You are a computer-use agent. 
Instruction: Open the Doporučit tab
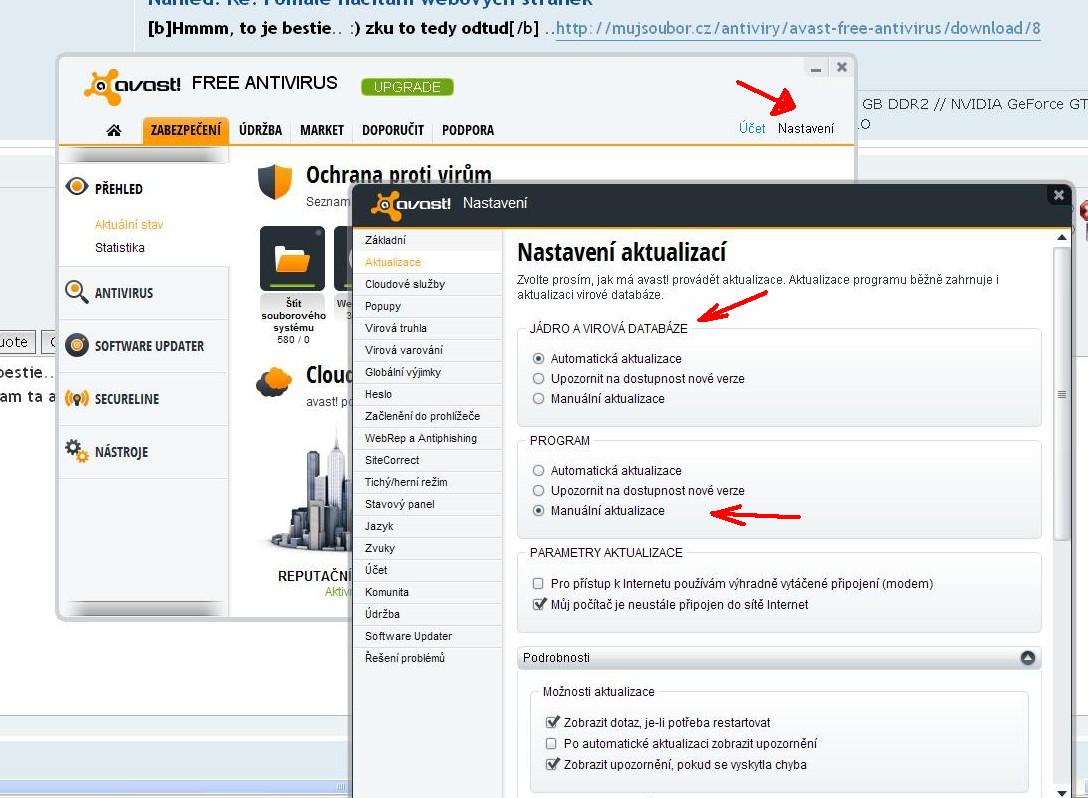tap(393, 130)
